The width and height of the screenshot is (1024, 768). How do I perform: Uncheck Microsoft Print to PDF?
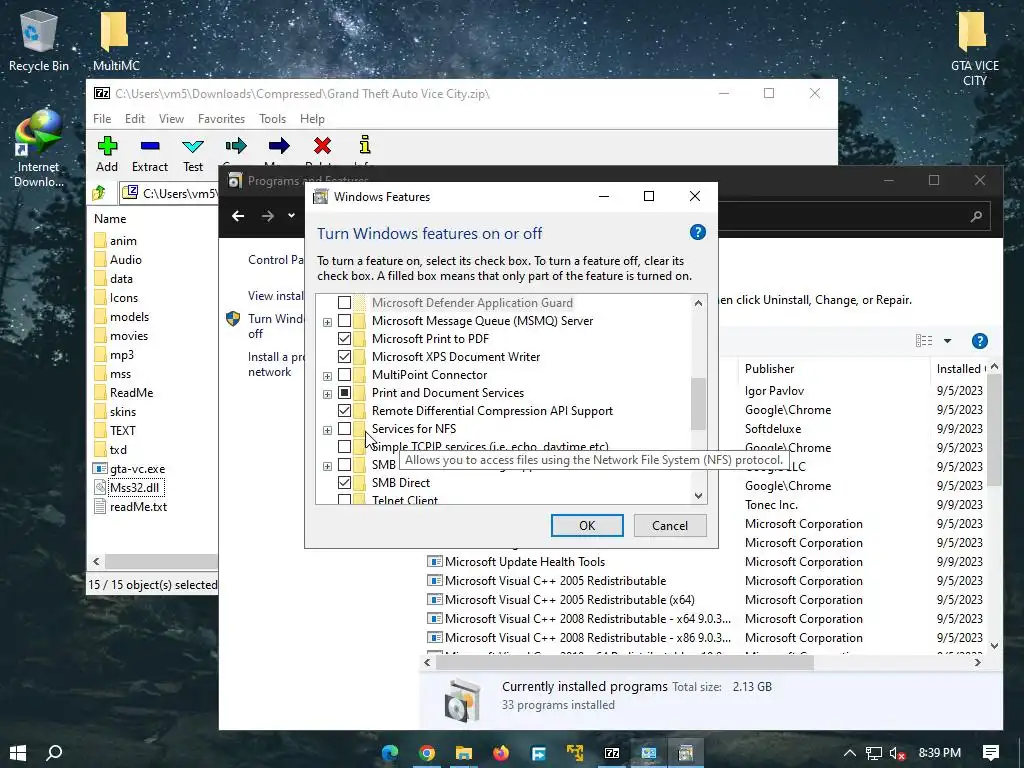click(x=344, y=338)
